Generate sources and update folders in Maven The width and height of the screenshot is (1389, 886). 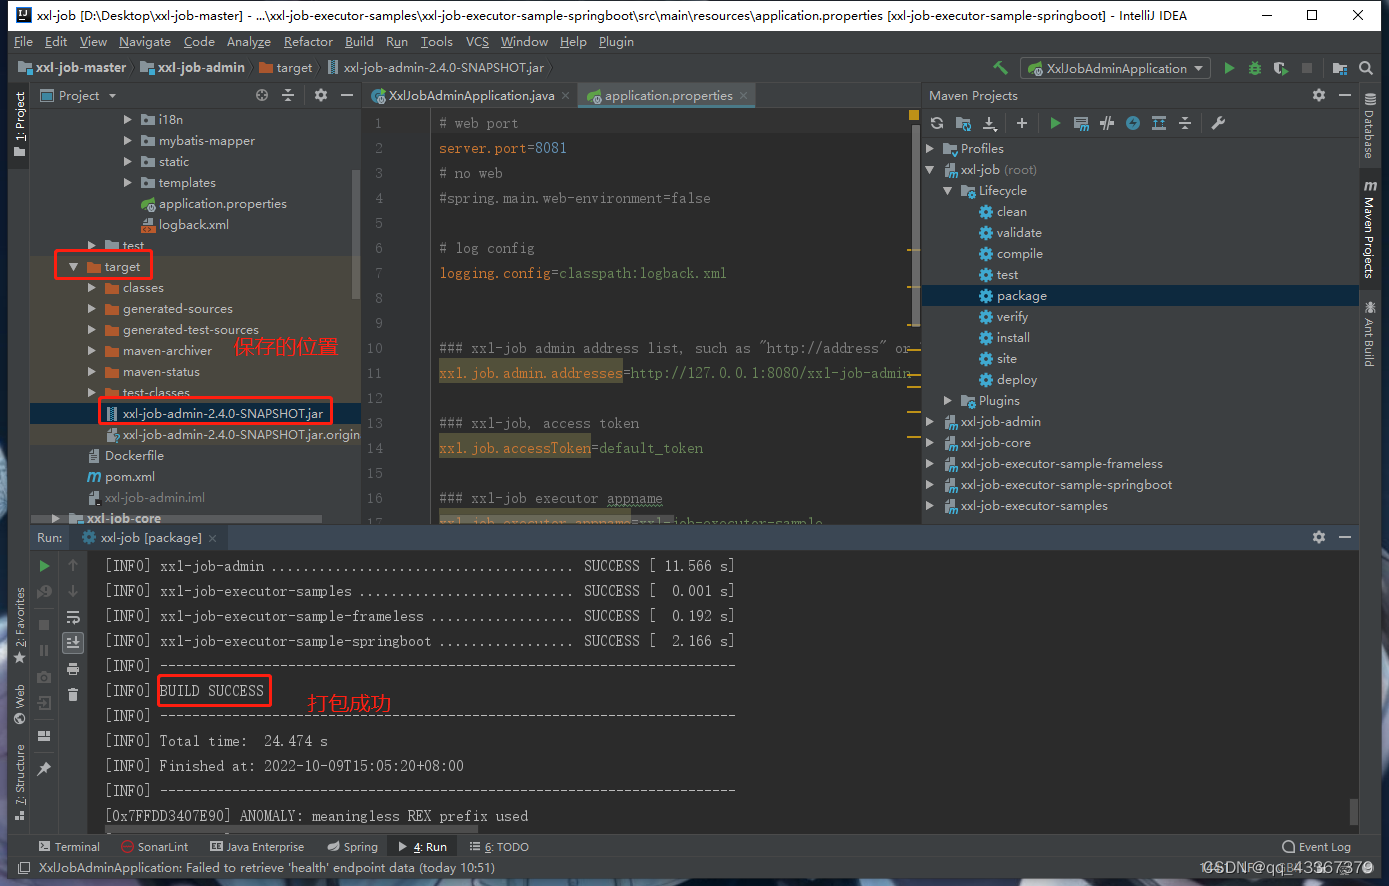pos(963,123)
